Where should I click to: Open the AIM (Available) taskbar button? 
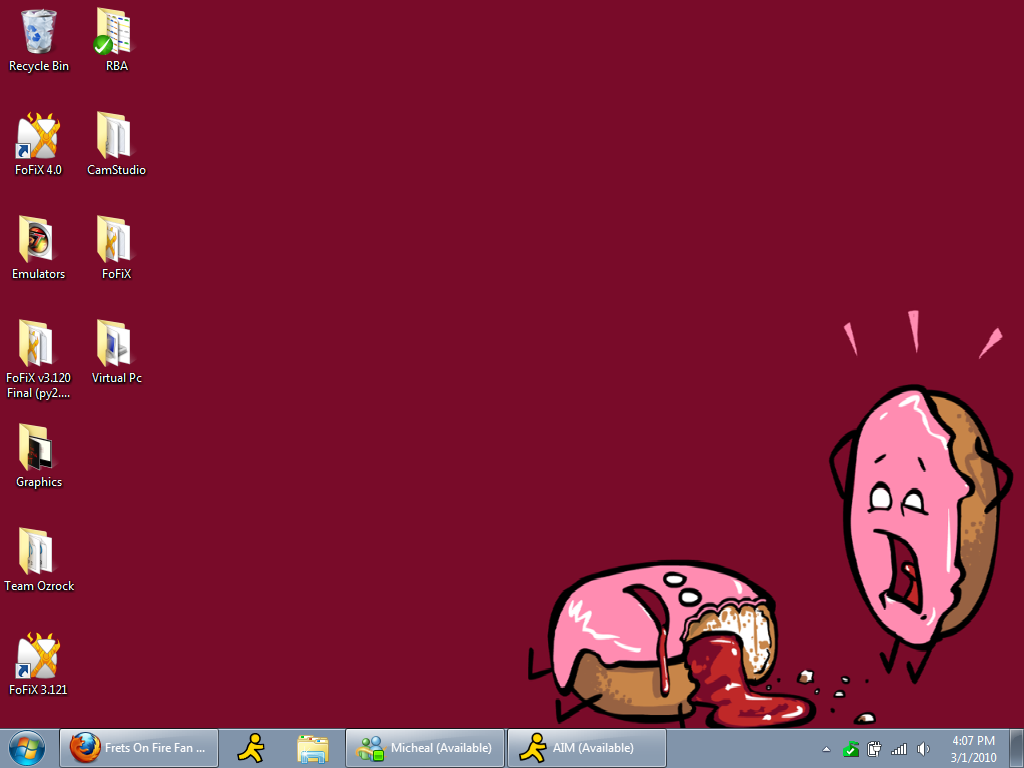click(587, 748)
